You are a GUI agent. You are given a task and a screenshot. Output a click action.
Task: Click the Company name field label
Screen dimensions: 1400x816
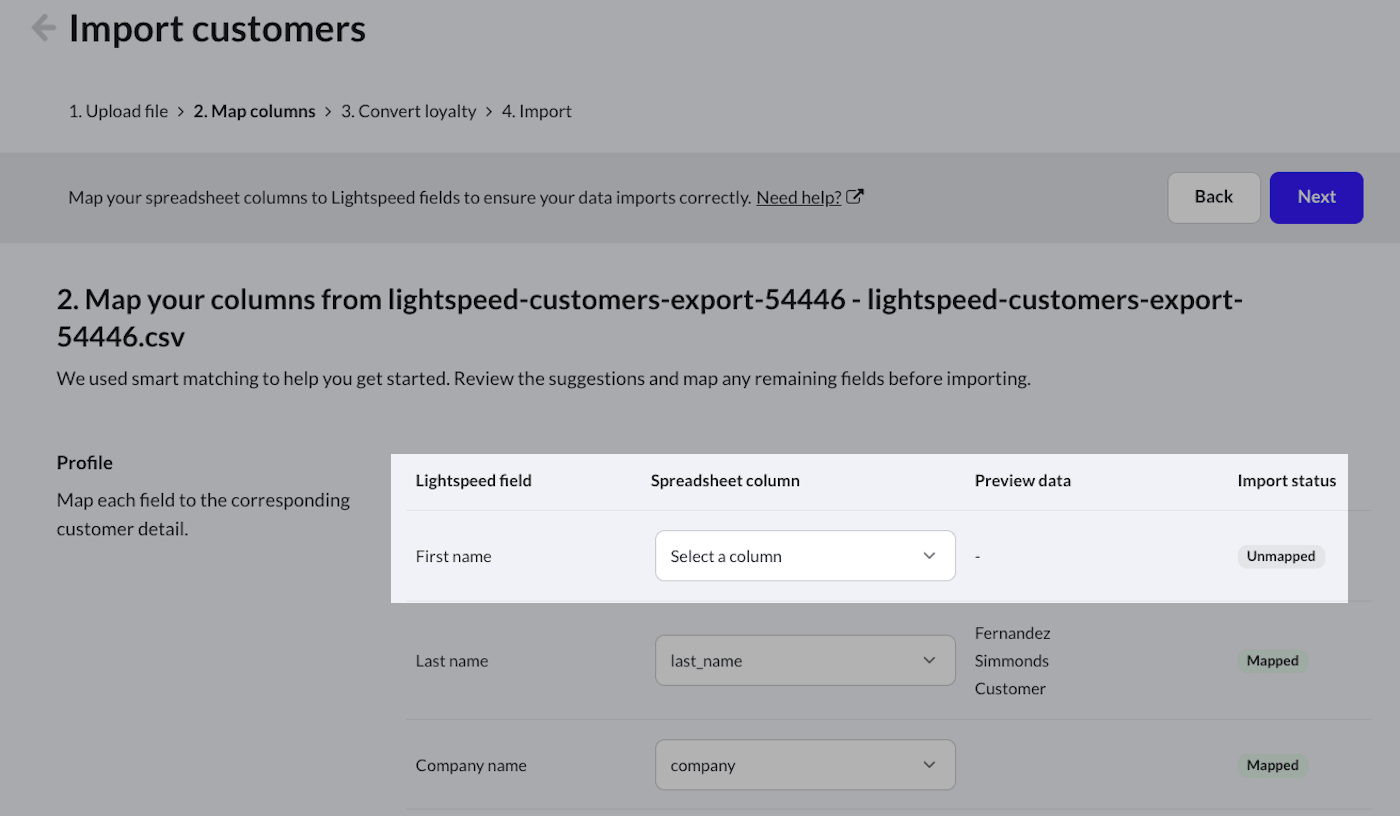(x=471, y=765)
